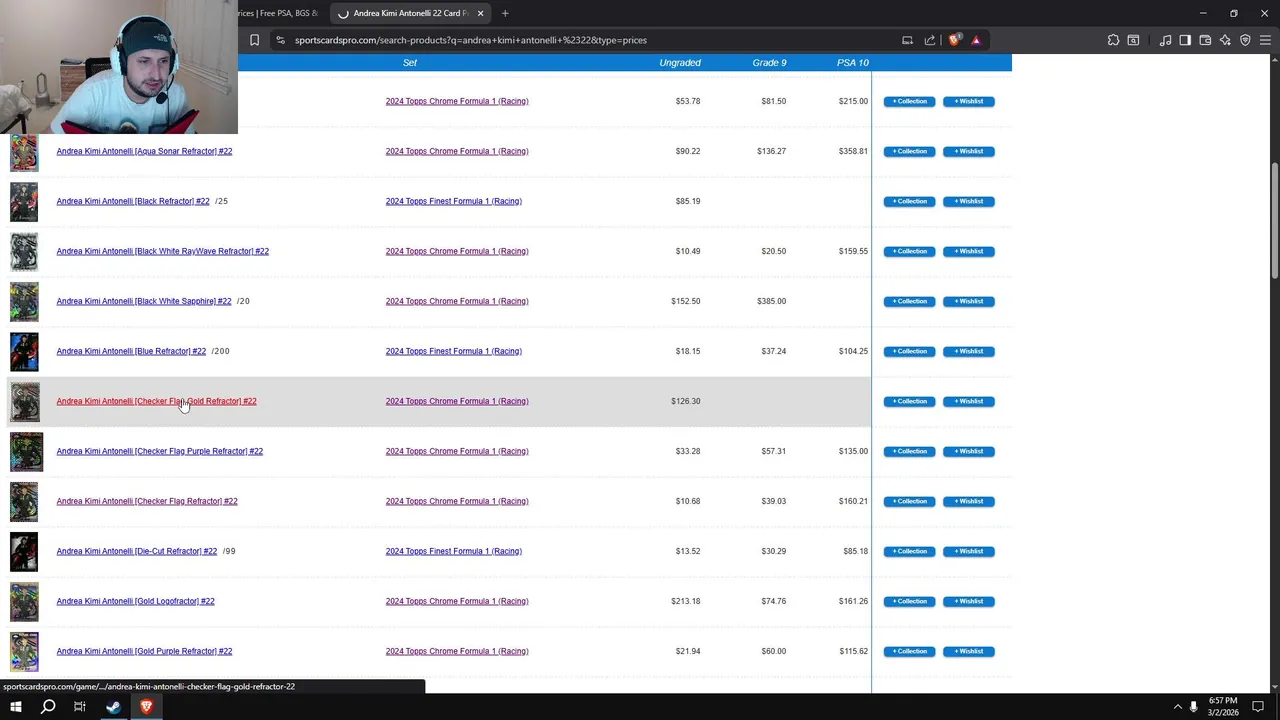1280x720 pixels.
Task: Open Blue Refractor #22 card link
Action: (x=131, y=351)
